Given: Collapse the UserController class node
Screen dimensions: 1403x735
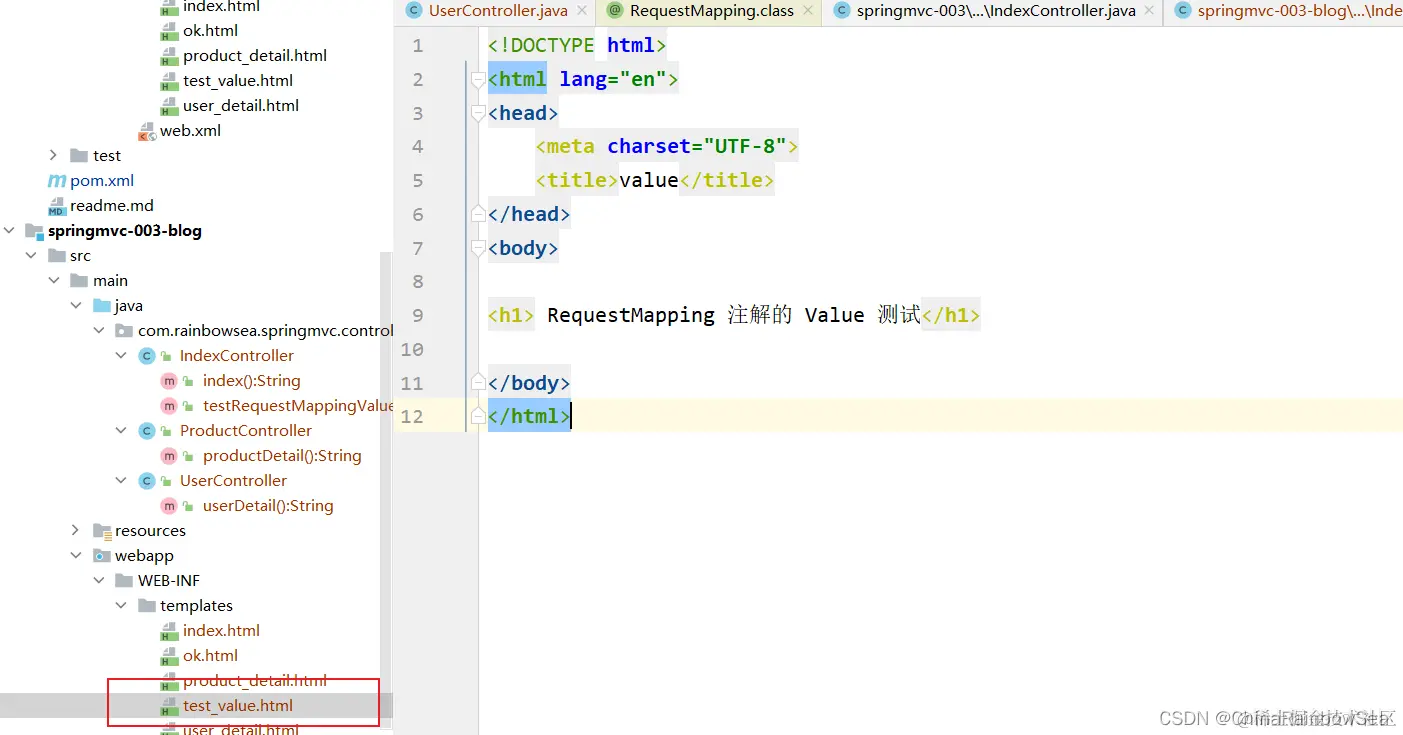Looking at the screenshot, I should click(x=121, y=480).
